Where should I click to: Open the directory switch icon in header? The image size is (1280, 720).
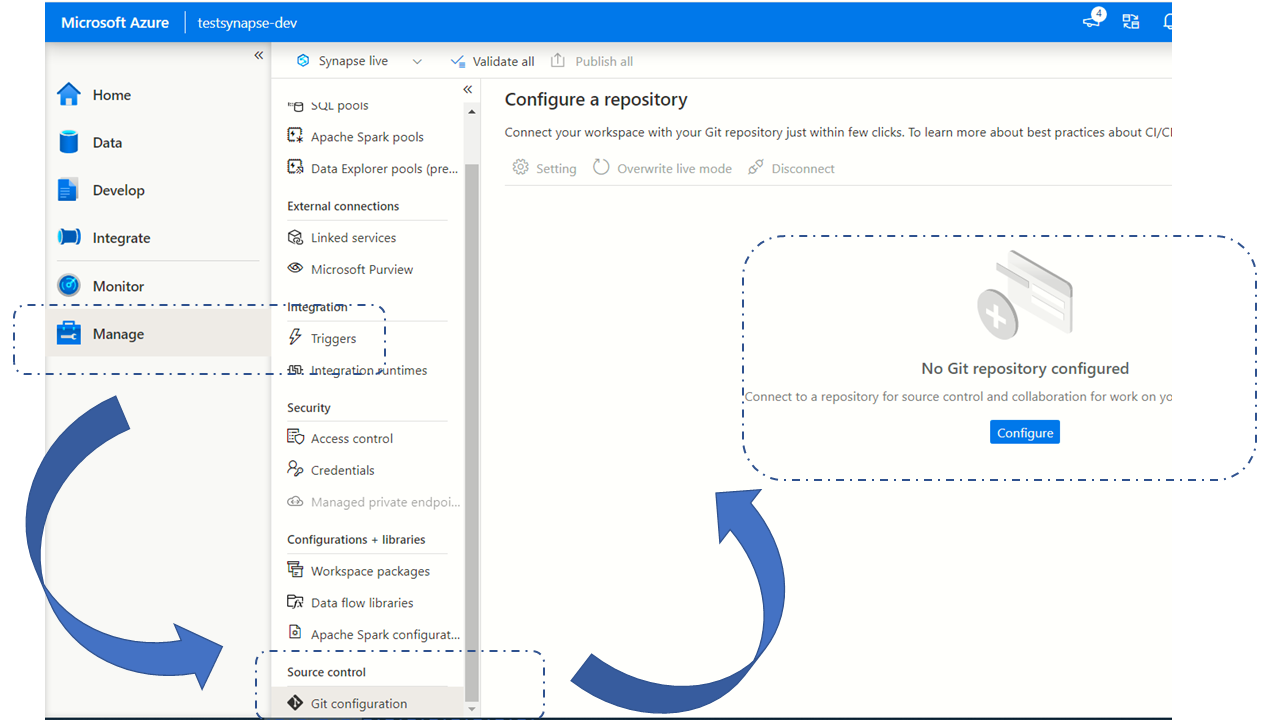[x=1131, y=22]
